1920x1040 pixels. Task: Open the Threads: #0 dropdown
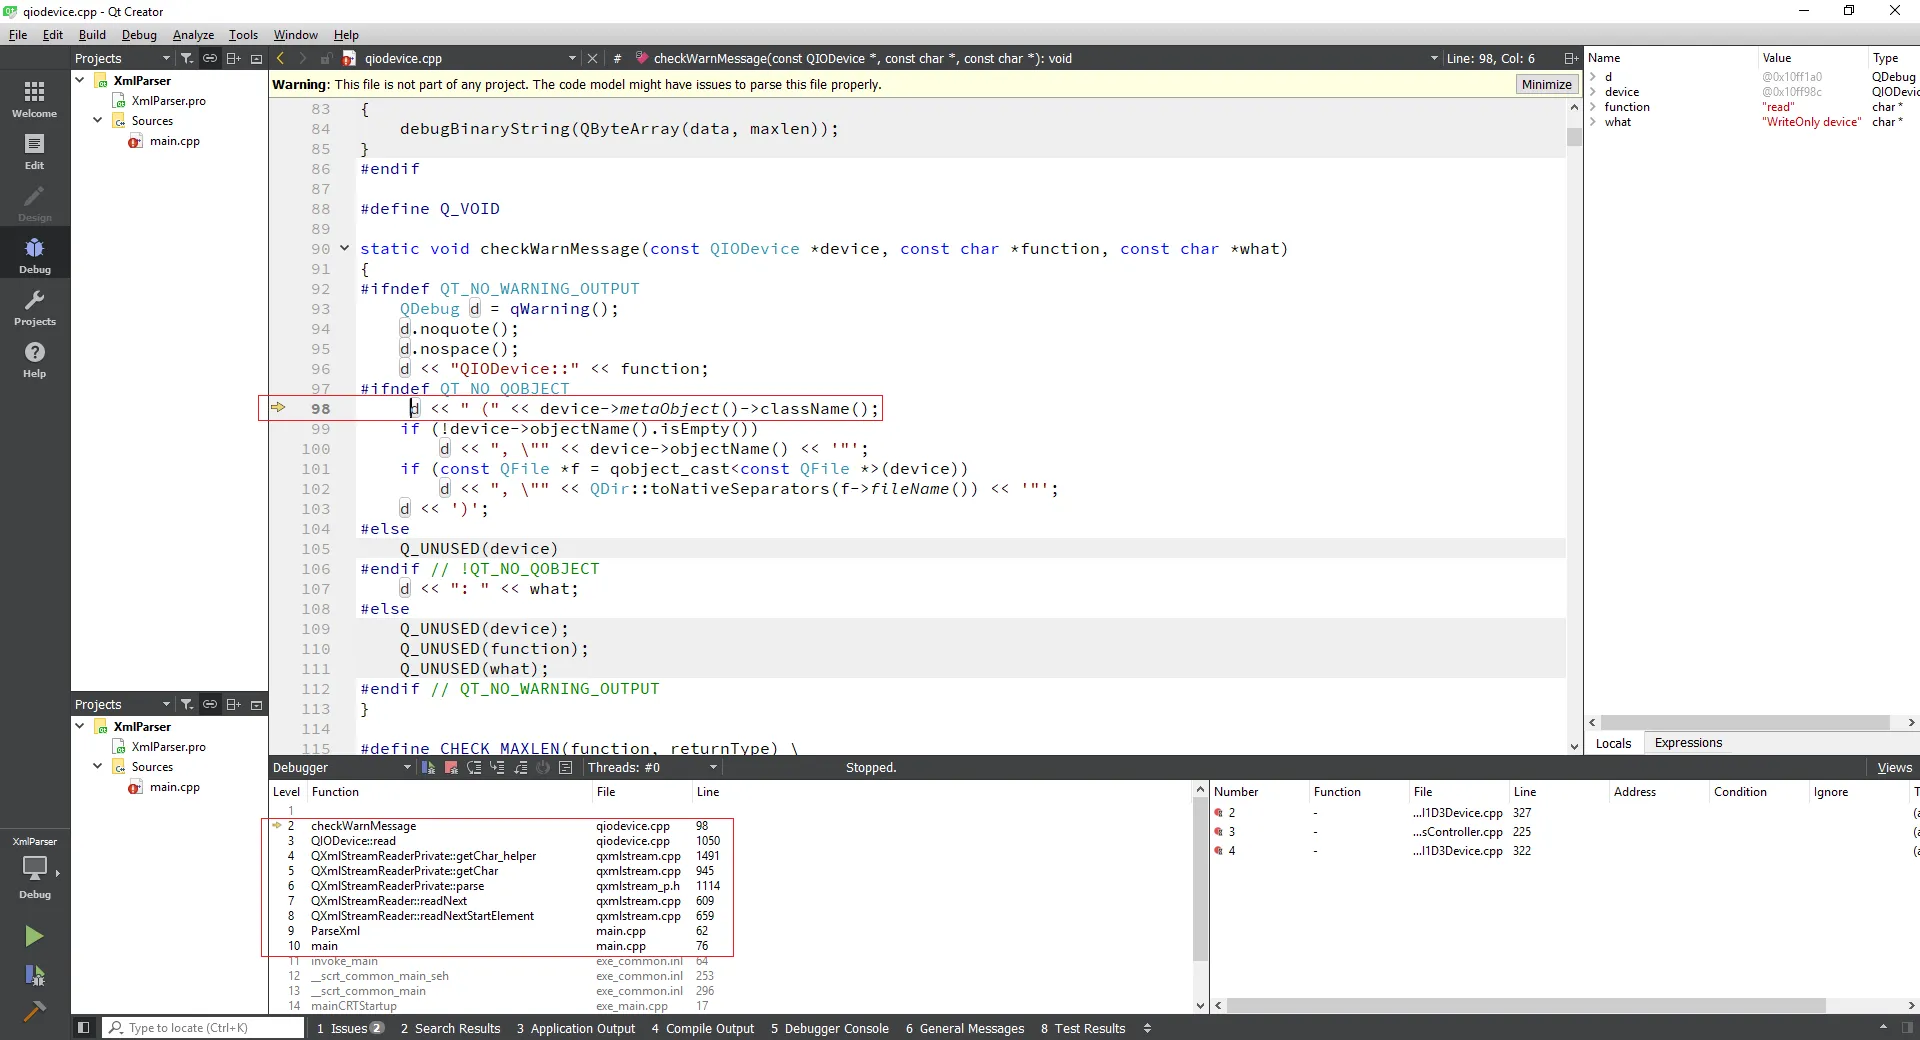652,768
